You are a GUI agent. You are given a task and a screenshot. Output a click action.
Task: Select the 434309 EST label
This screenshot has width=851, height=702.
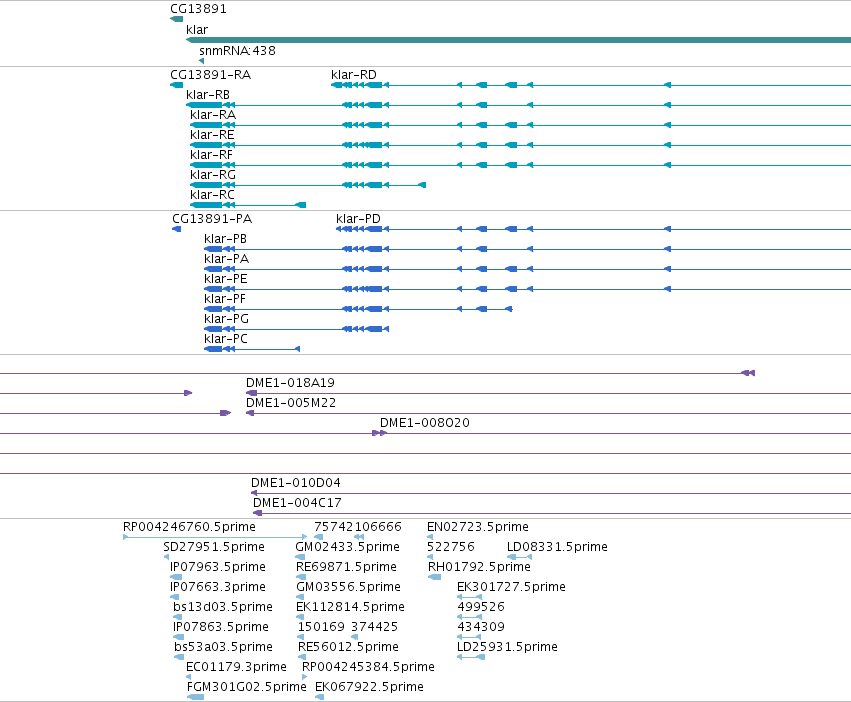pyautogui.click(x=481, y=627)
